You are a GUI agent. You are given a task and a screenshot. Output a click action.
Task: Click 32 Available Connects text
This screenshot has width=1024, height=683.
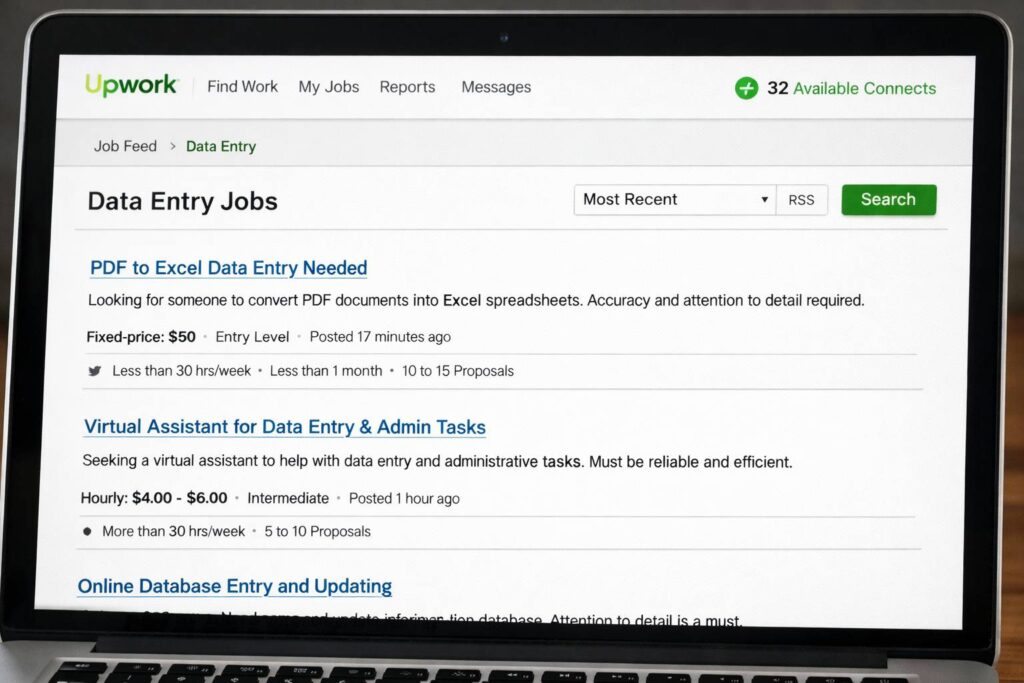pos(851,88)
